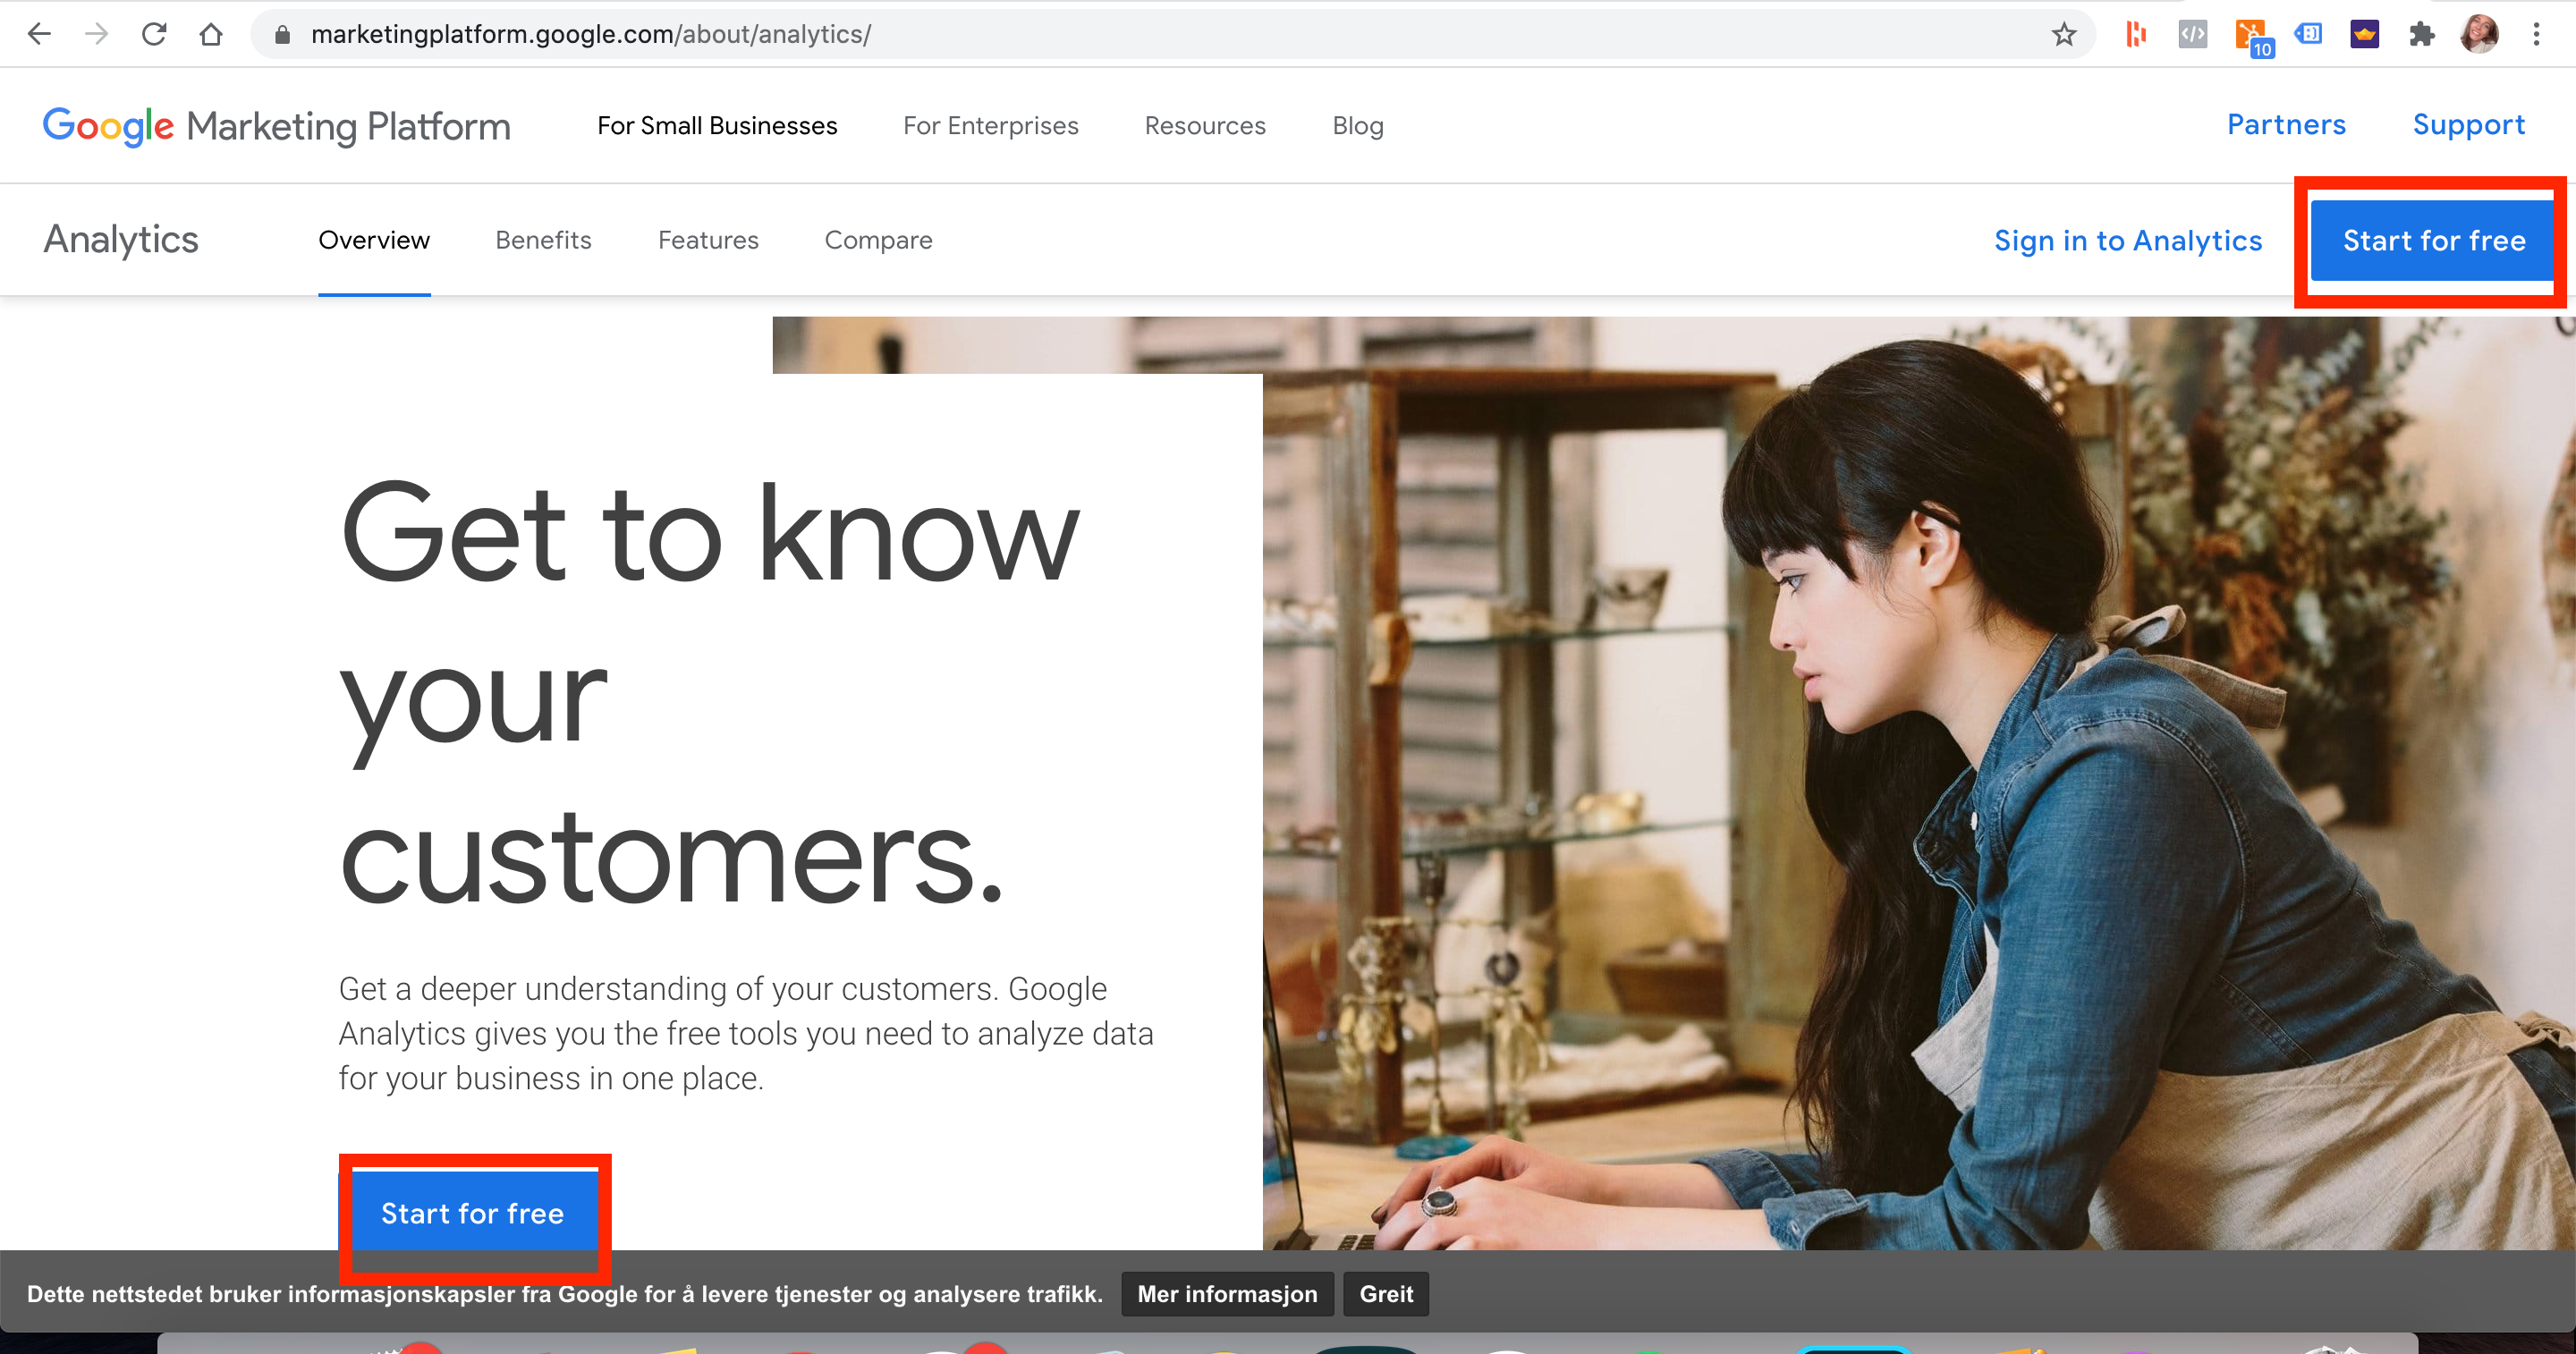Viewport: 2576px width, 1354px height.
Task: Open the red bars extension icon
Action: point(2135,35)
